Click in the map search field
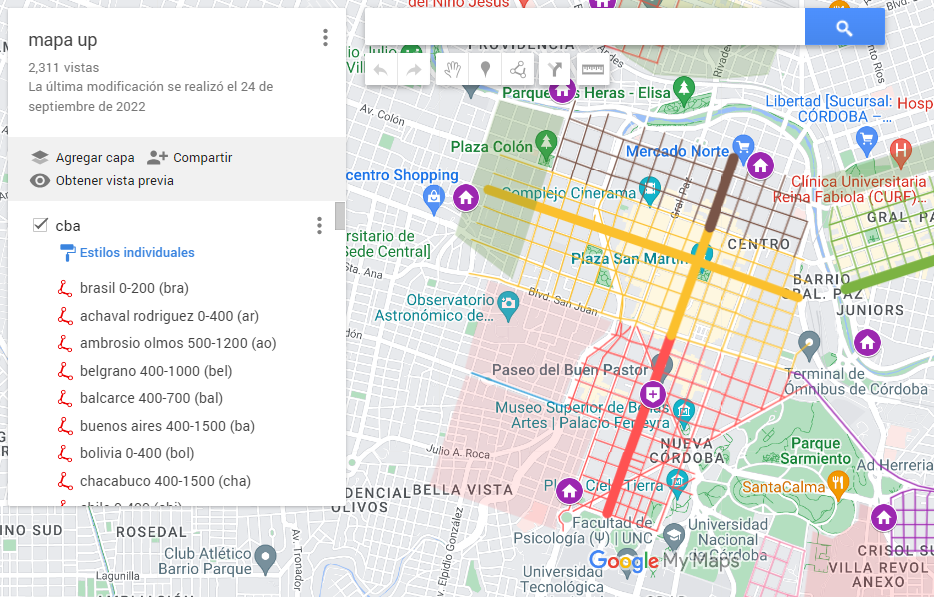This screenshot has width=934, height=597. [x=585, y=28]
